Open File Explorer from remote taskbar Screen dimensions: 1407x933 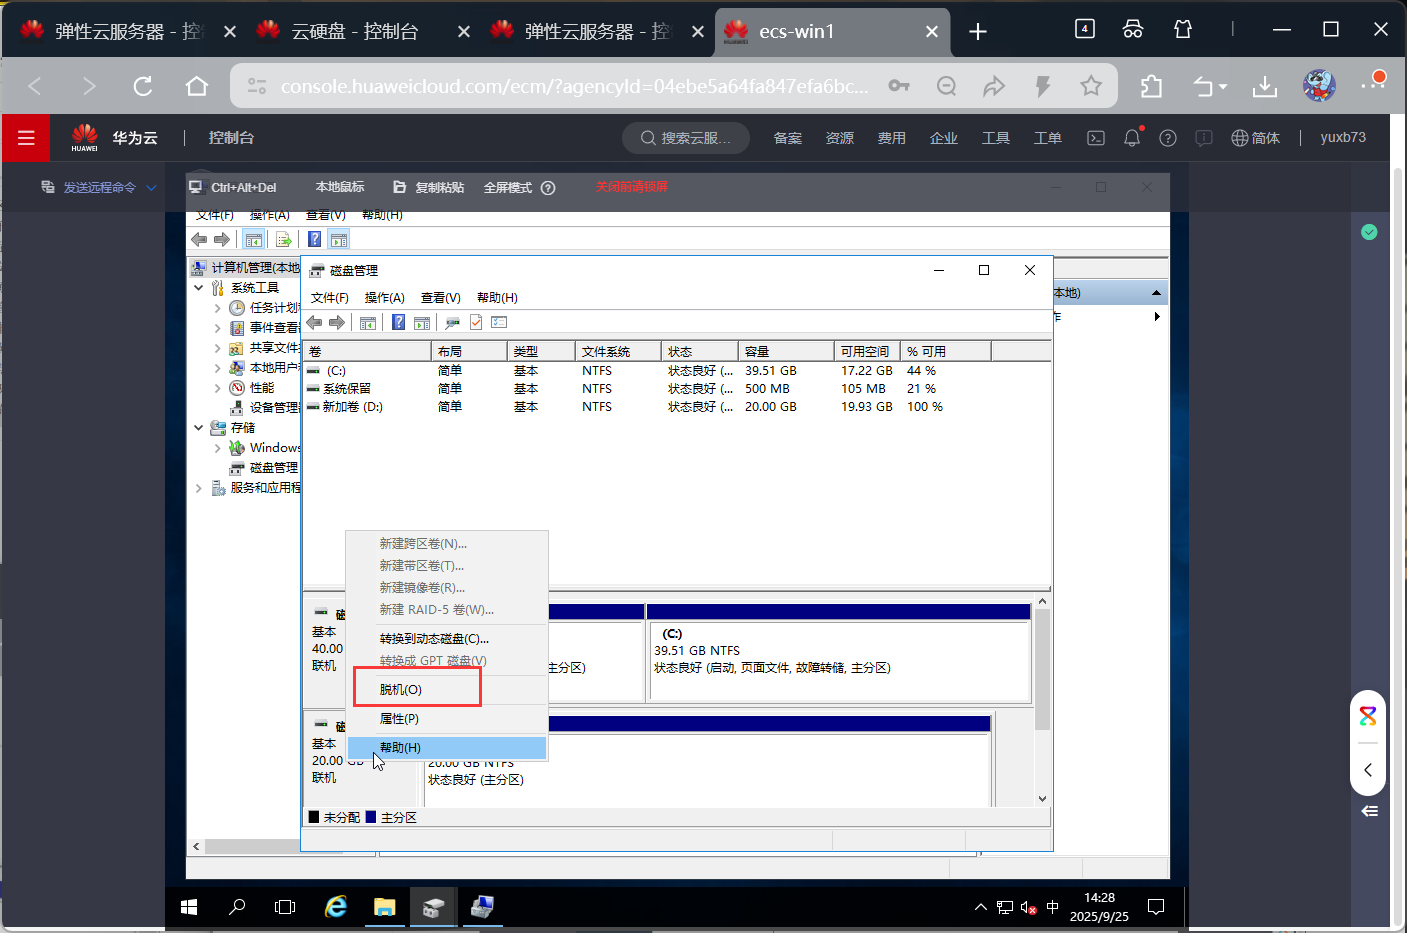(x=384, y=907)
